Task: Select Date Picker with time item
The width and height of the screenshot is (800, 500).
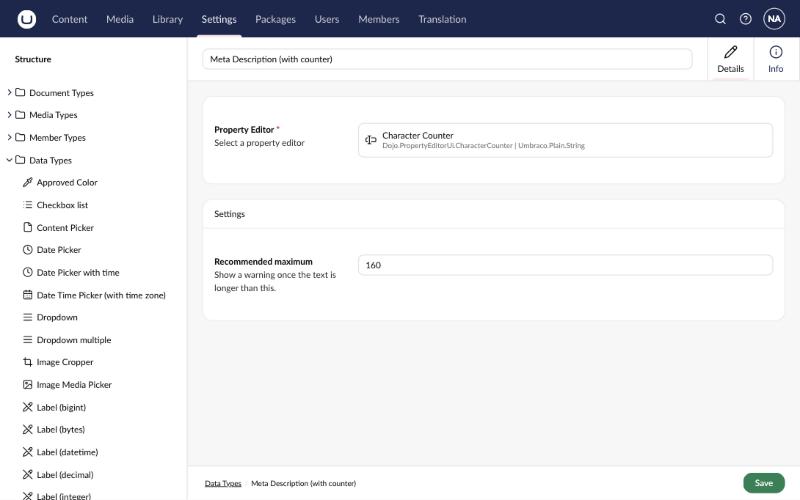Action: click(78, 272)
